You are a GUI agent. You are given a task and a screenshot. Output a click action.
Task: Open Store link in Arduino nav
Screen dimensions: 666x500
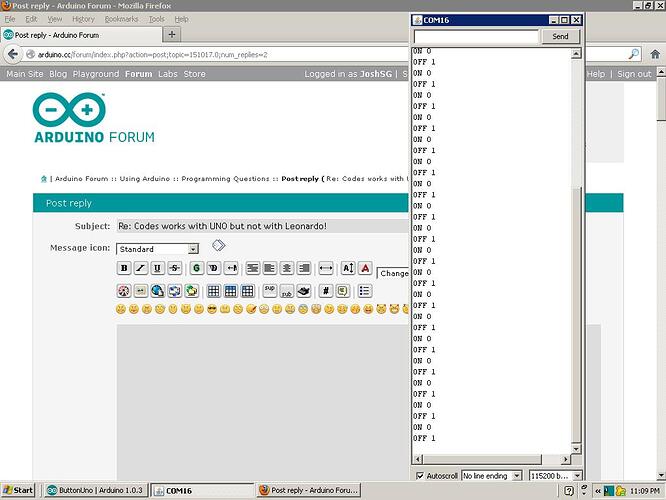click(195, 74)
